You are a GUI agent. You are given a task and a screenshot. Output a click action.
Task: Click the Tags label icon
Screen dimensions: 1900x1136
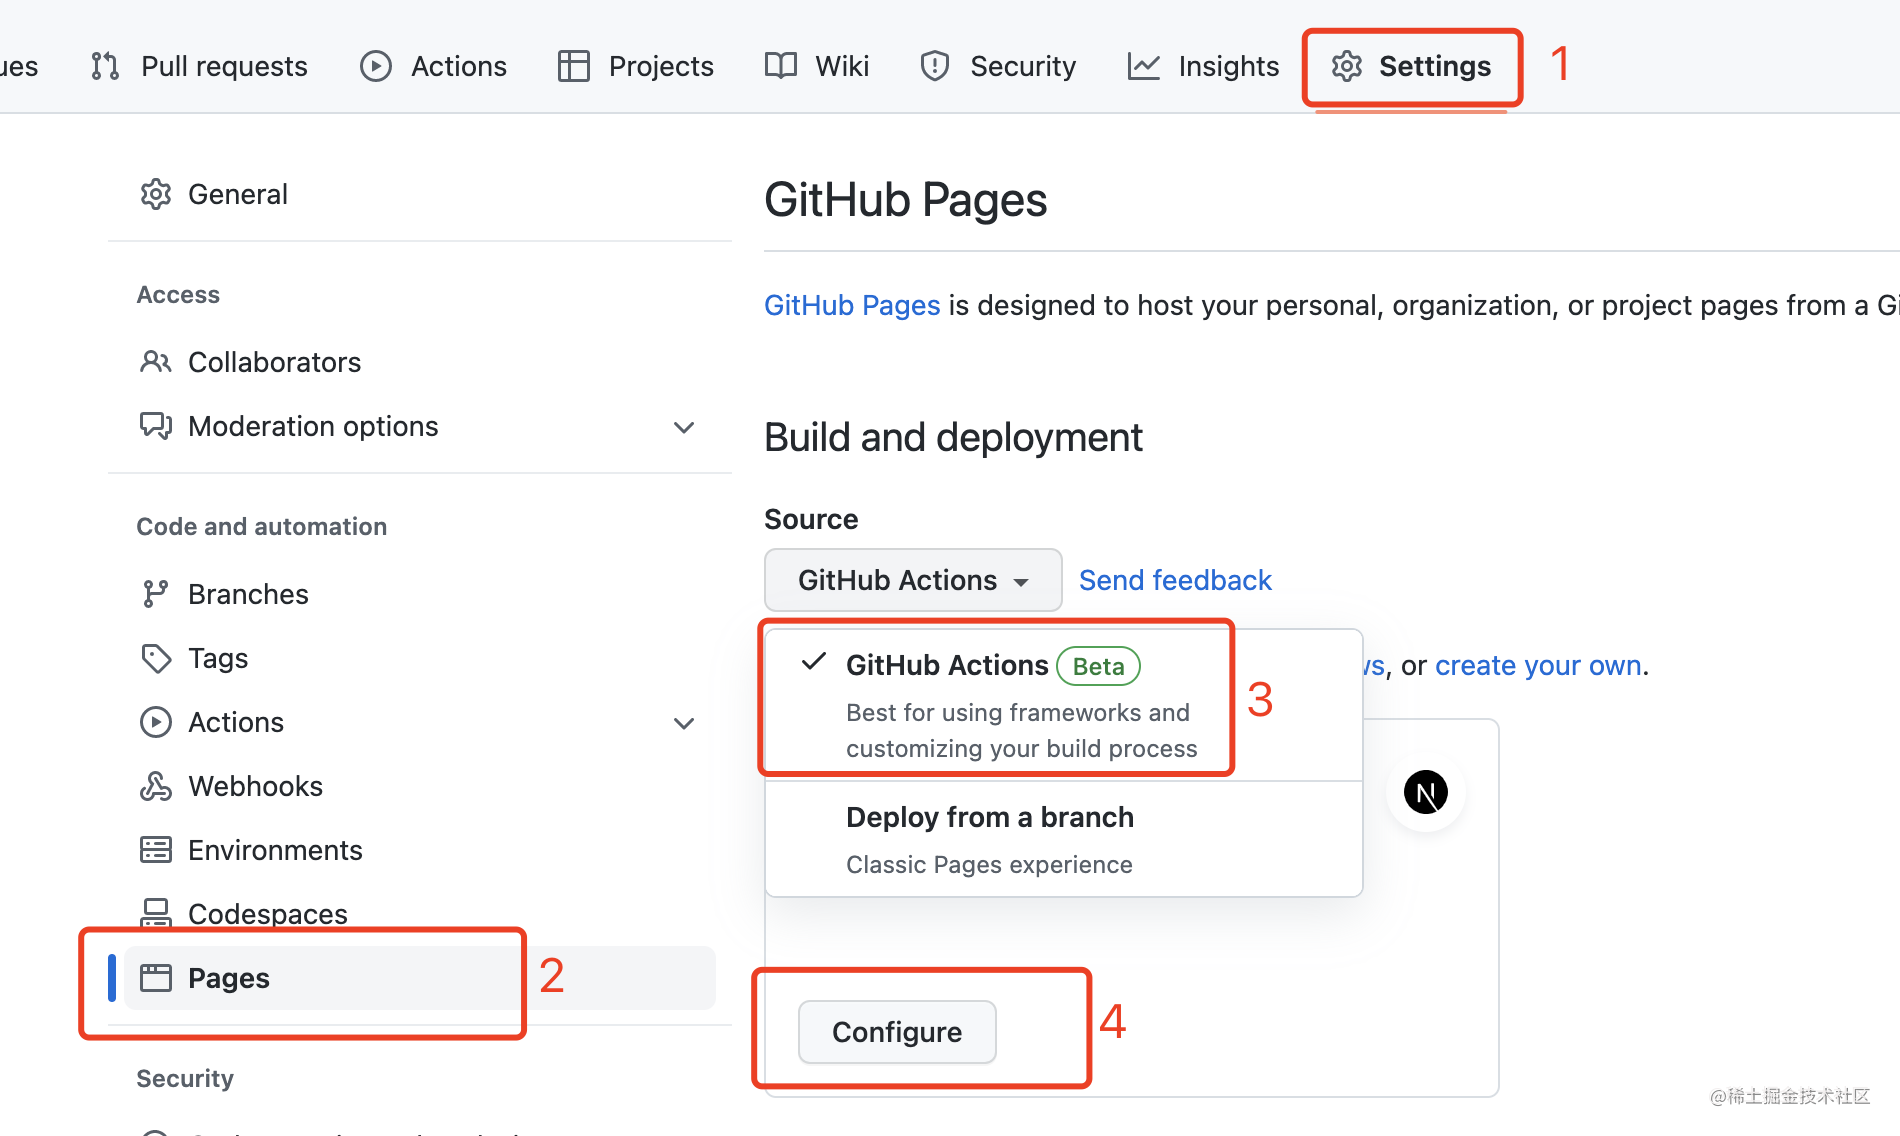156,658
